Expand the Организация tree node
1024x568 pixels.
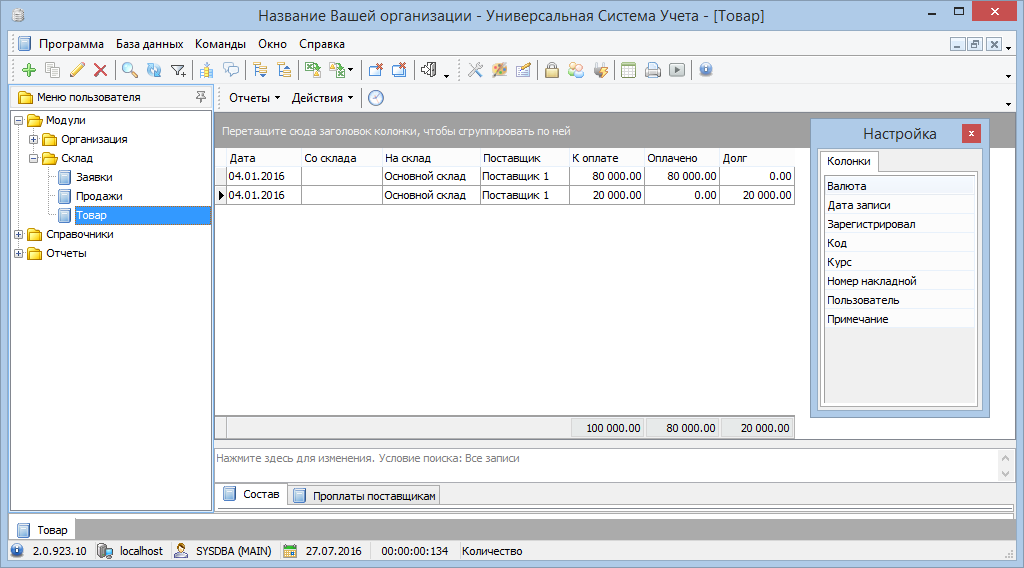point(34,140)
